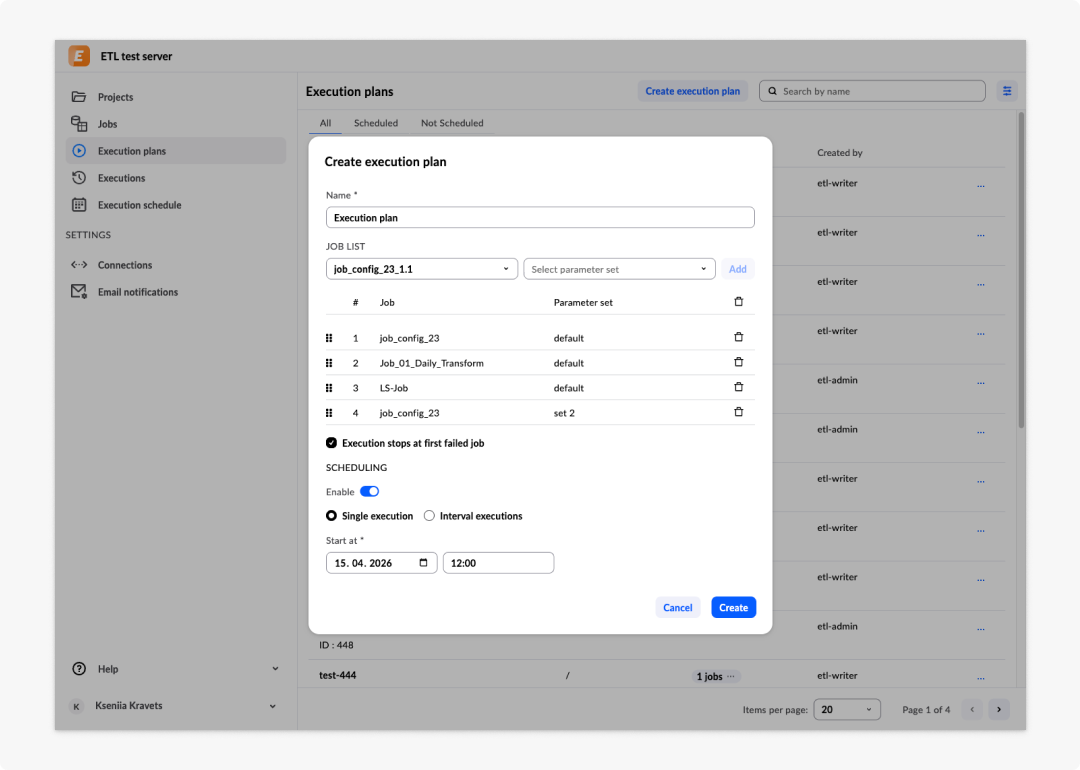Select Interval executions radio option
This screenshot has width=1080, height=770.
429,516
